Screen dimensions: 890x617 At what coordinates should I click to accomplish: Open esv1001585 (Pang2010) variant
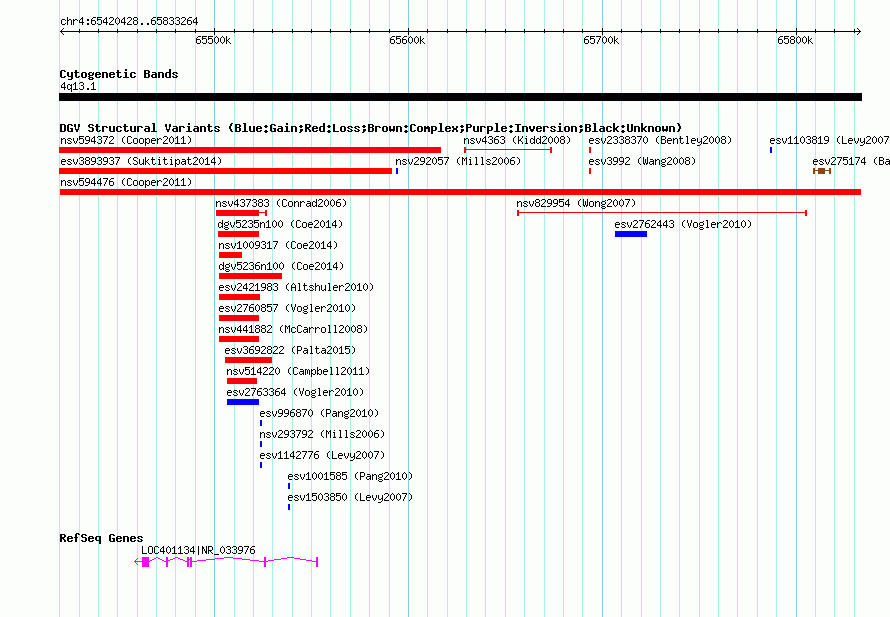350,476
